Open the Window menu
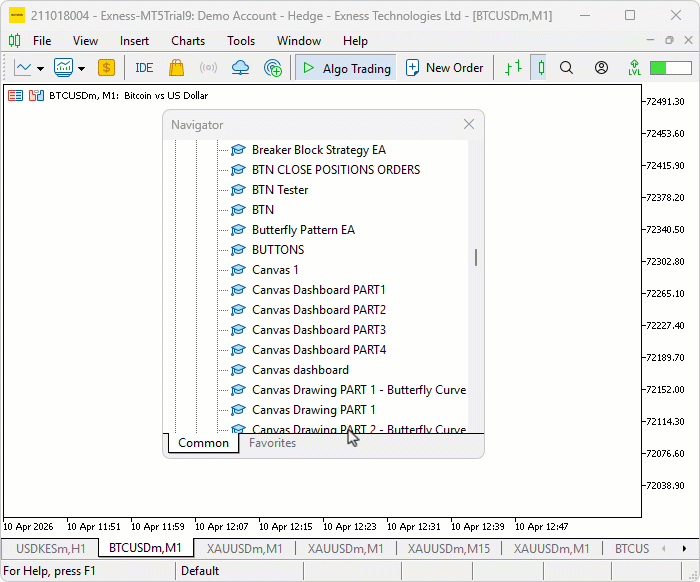Image resolution: width=700 pixels, height=582 pixels. tap(299, 41)
